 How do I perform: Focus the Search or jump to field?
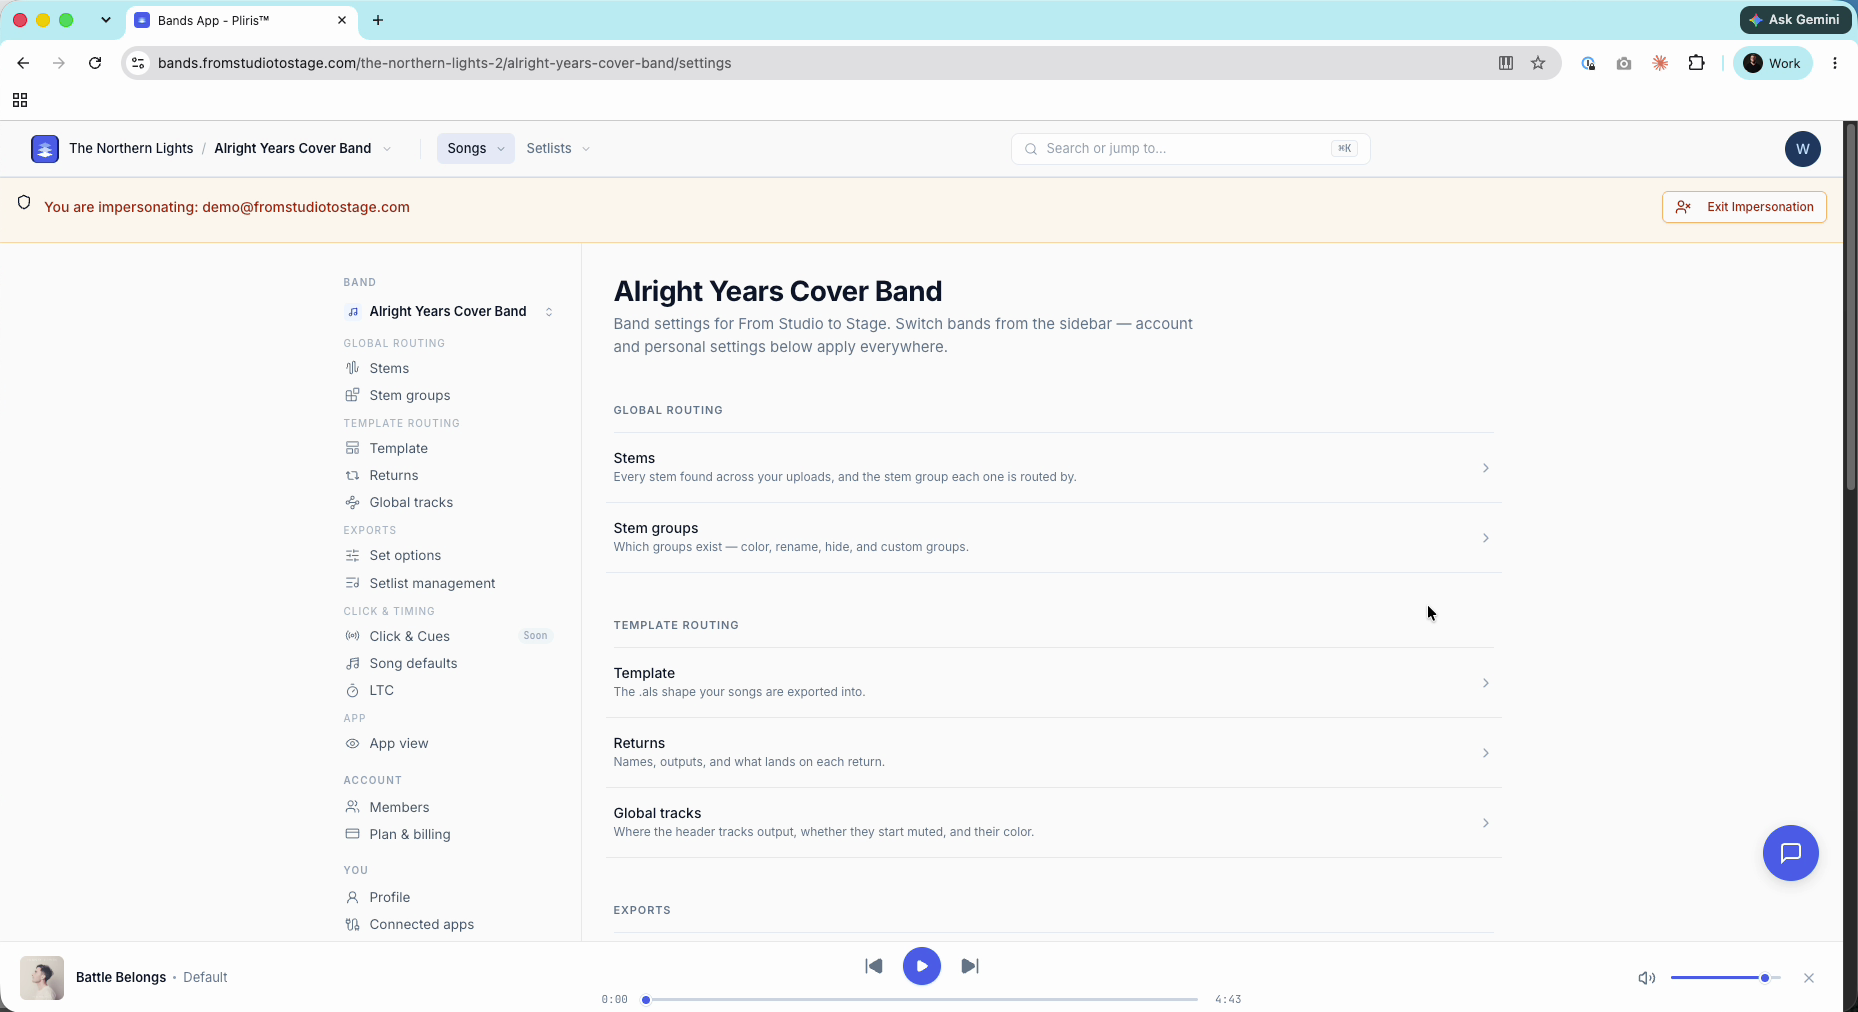pos(1190,149)
